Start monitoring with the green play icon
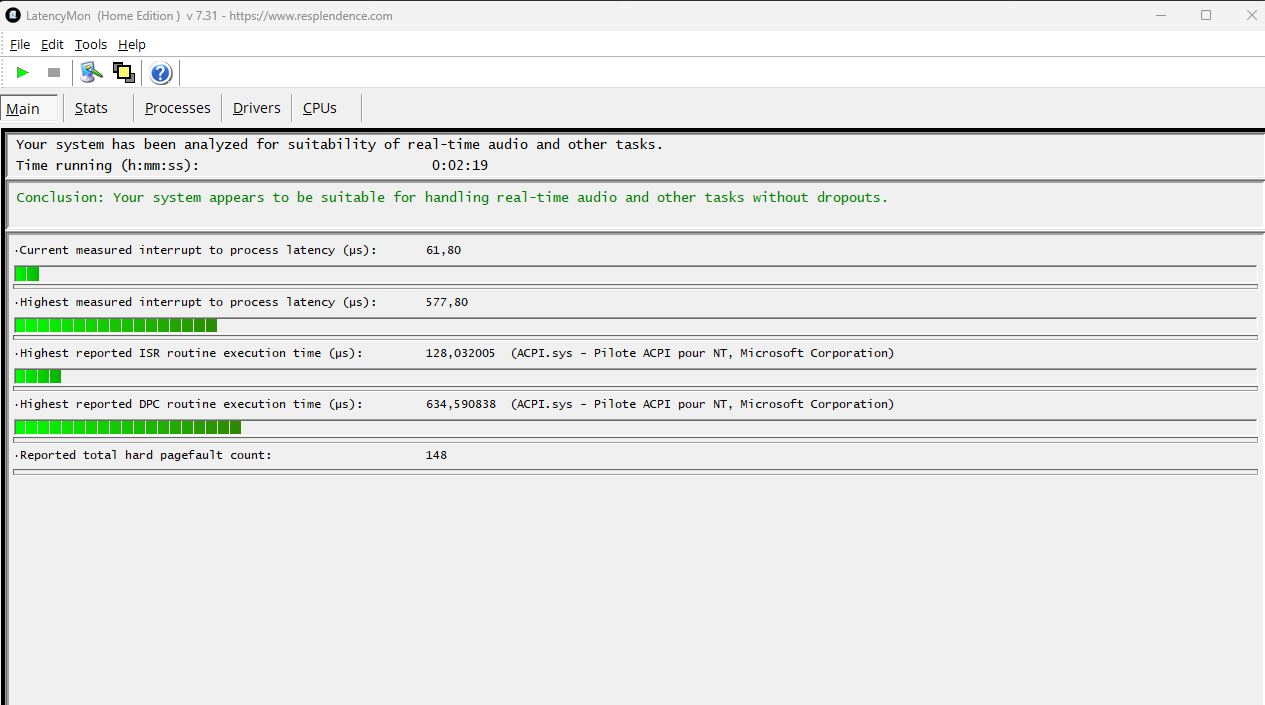Screen dimensions: 1265x705 click(23, 73)
